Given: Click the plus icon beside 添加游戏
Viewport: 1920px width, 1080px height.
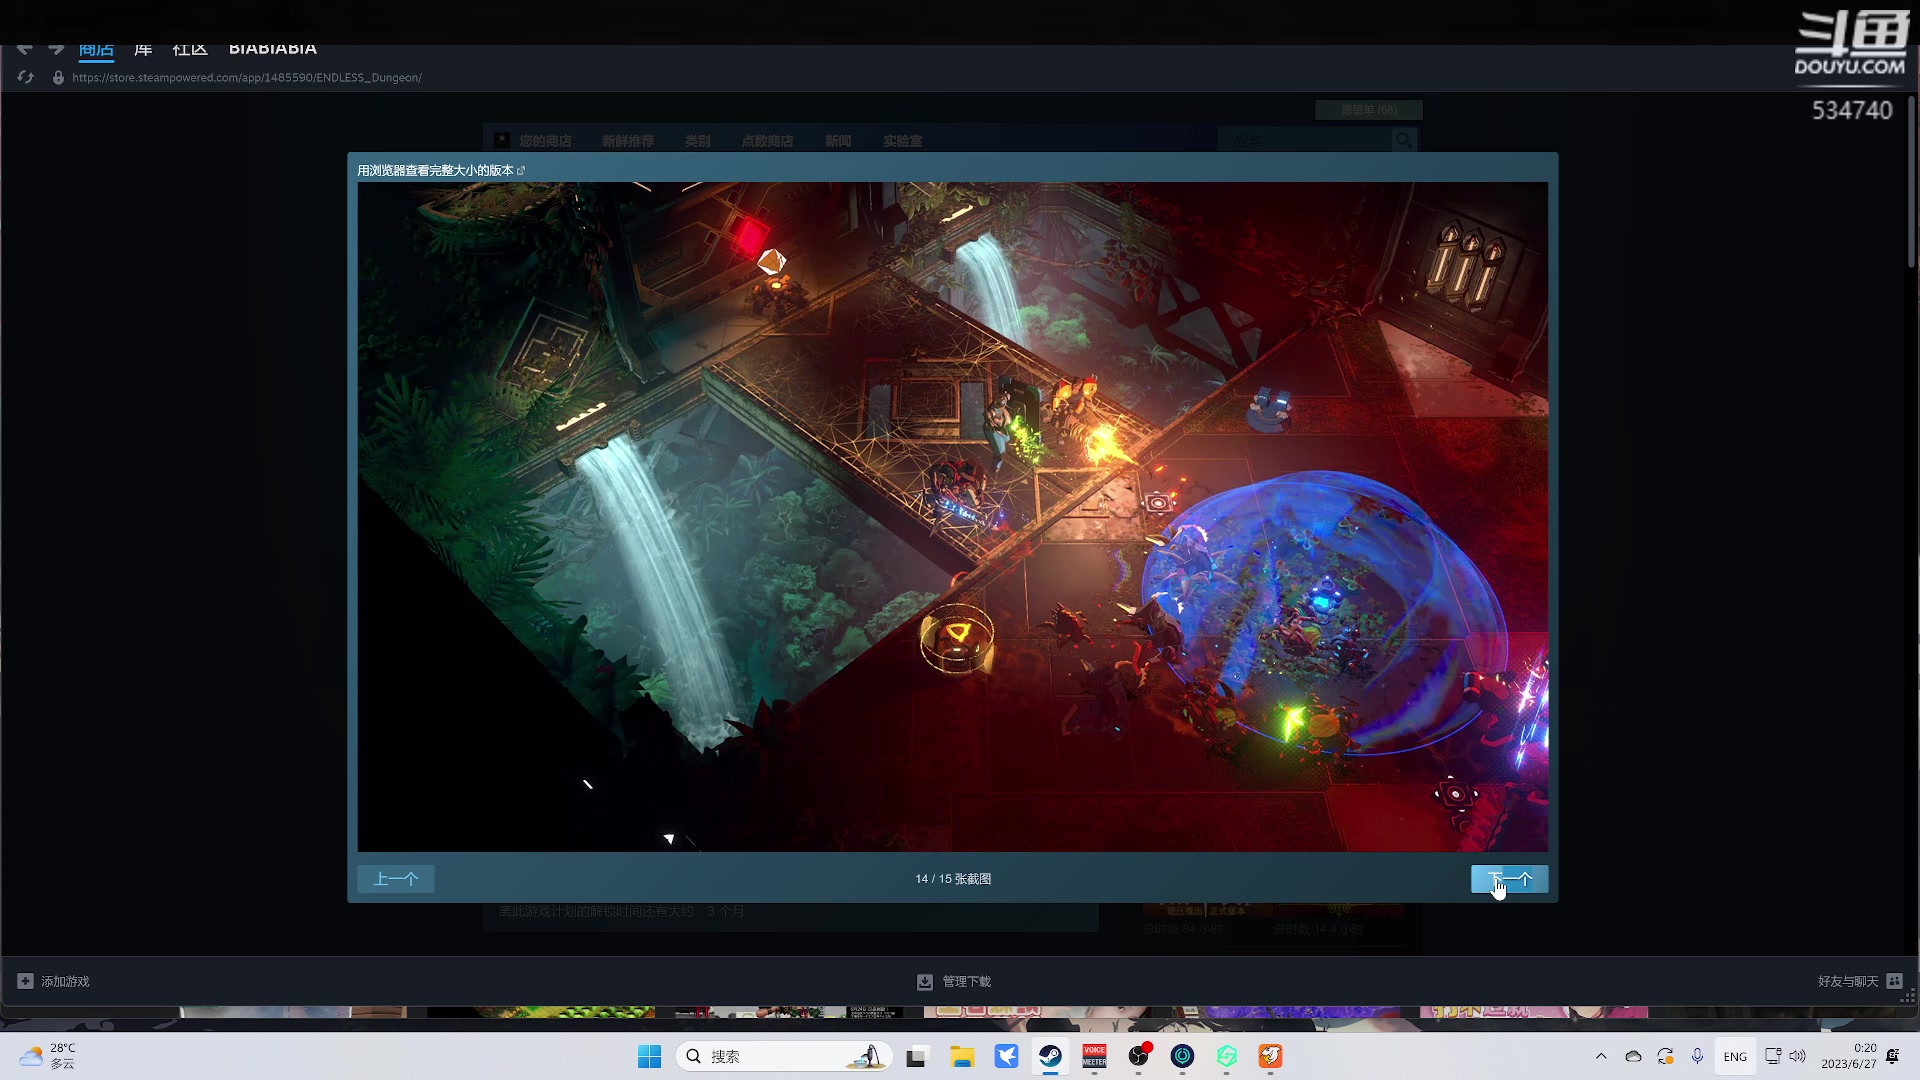Looking at the screenshot, I should [26, 981].
